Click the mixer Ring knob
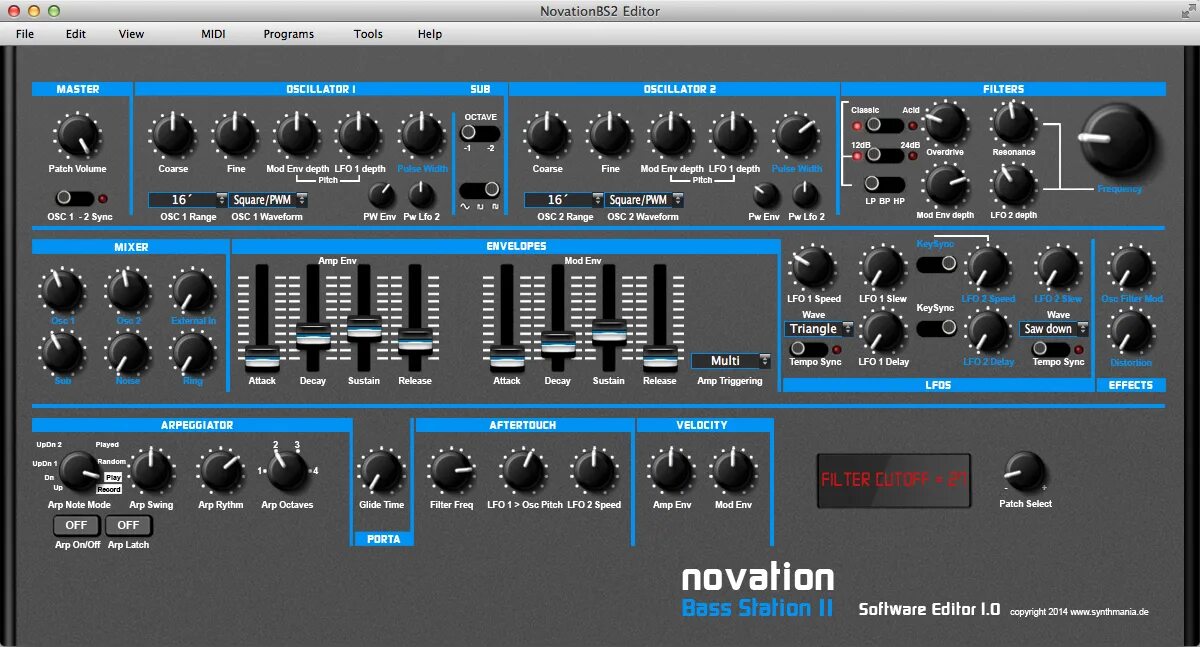 (192, 353)
